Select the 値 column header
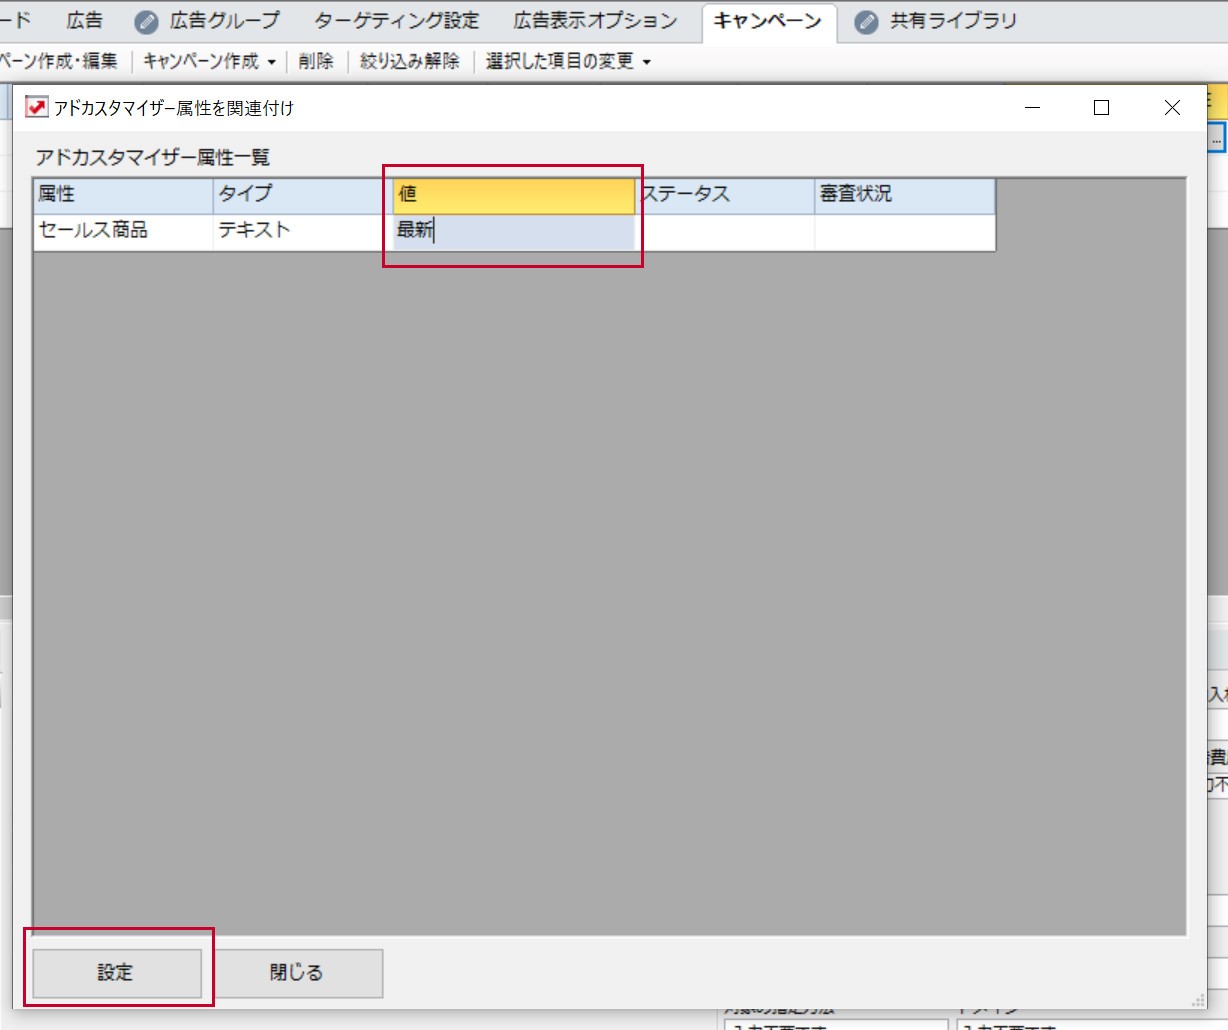 514,195
